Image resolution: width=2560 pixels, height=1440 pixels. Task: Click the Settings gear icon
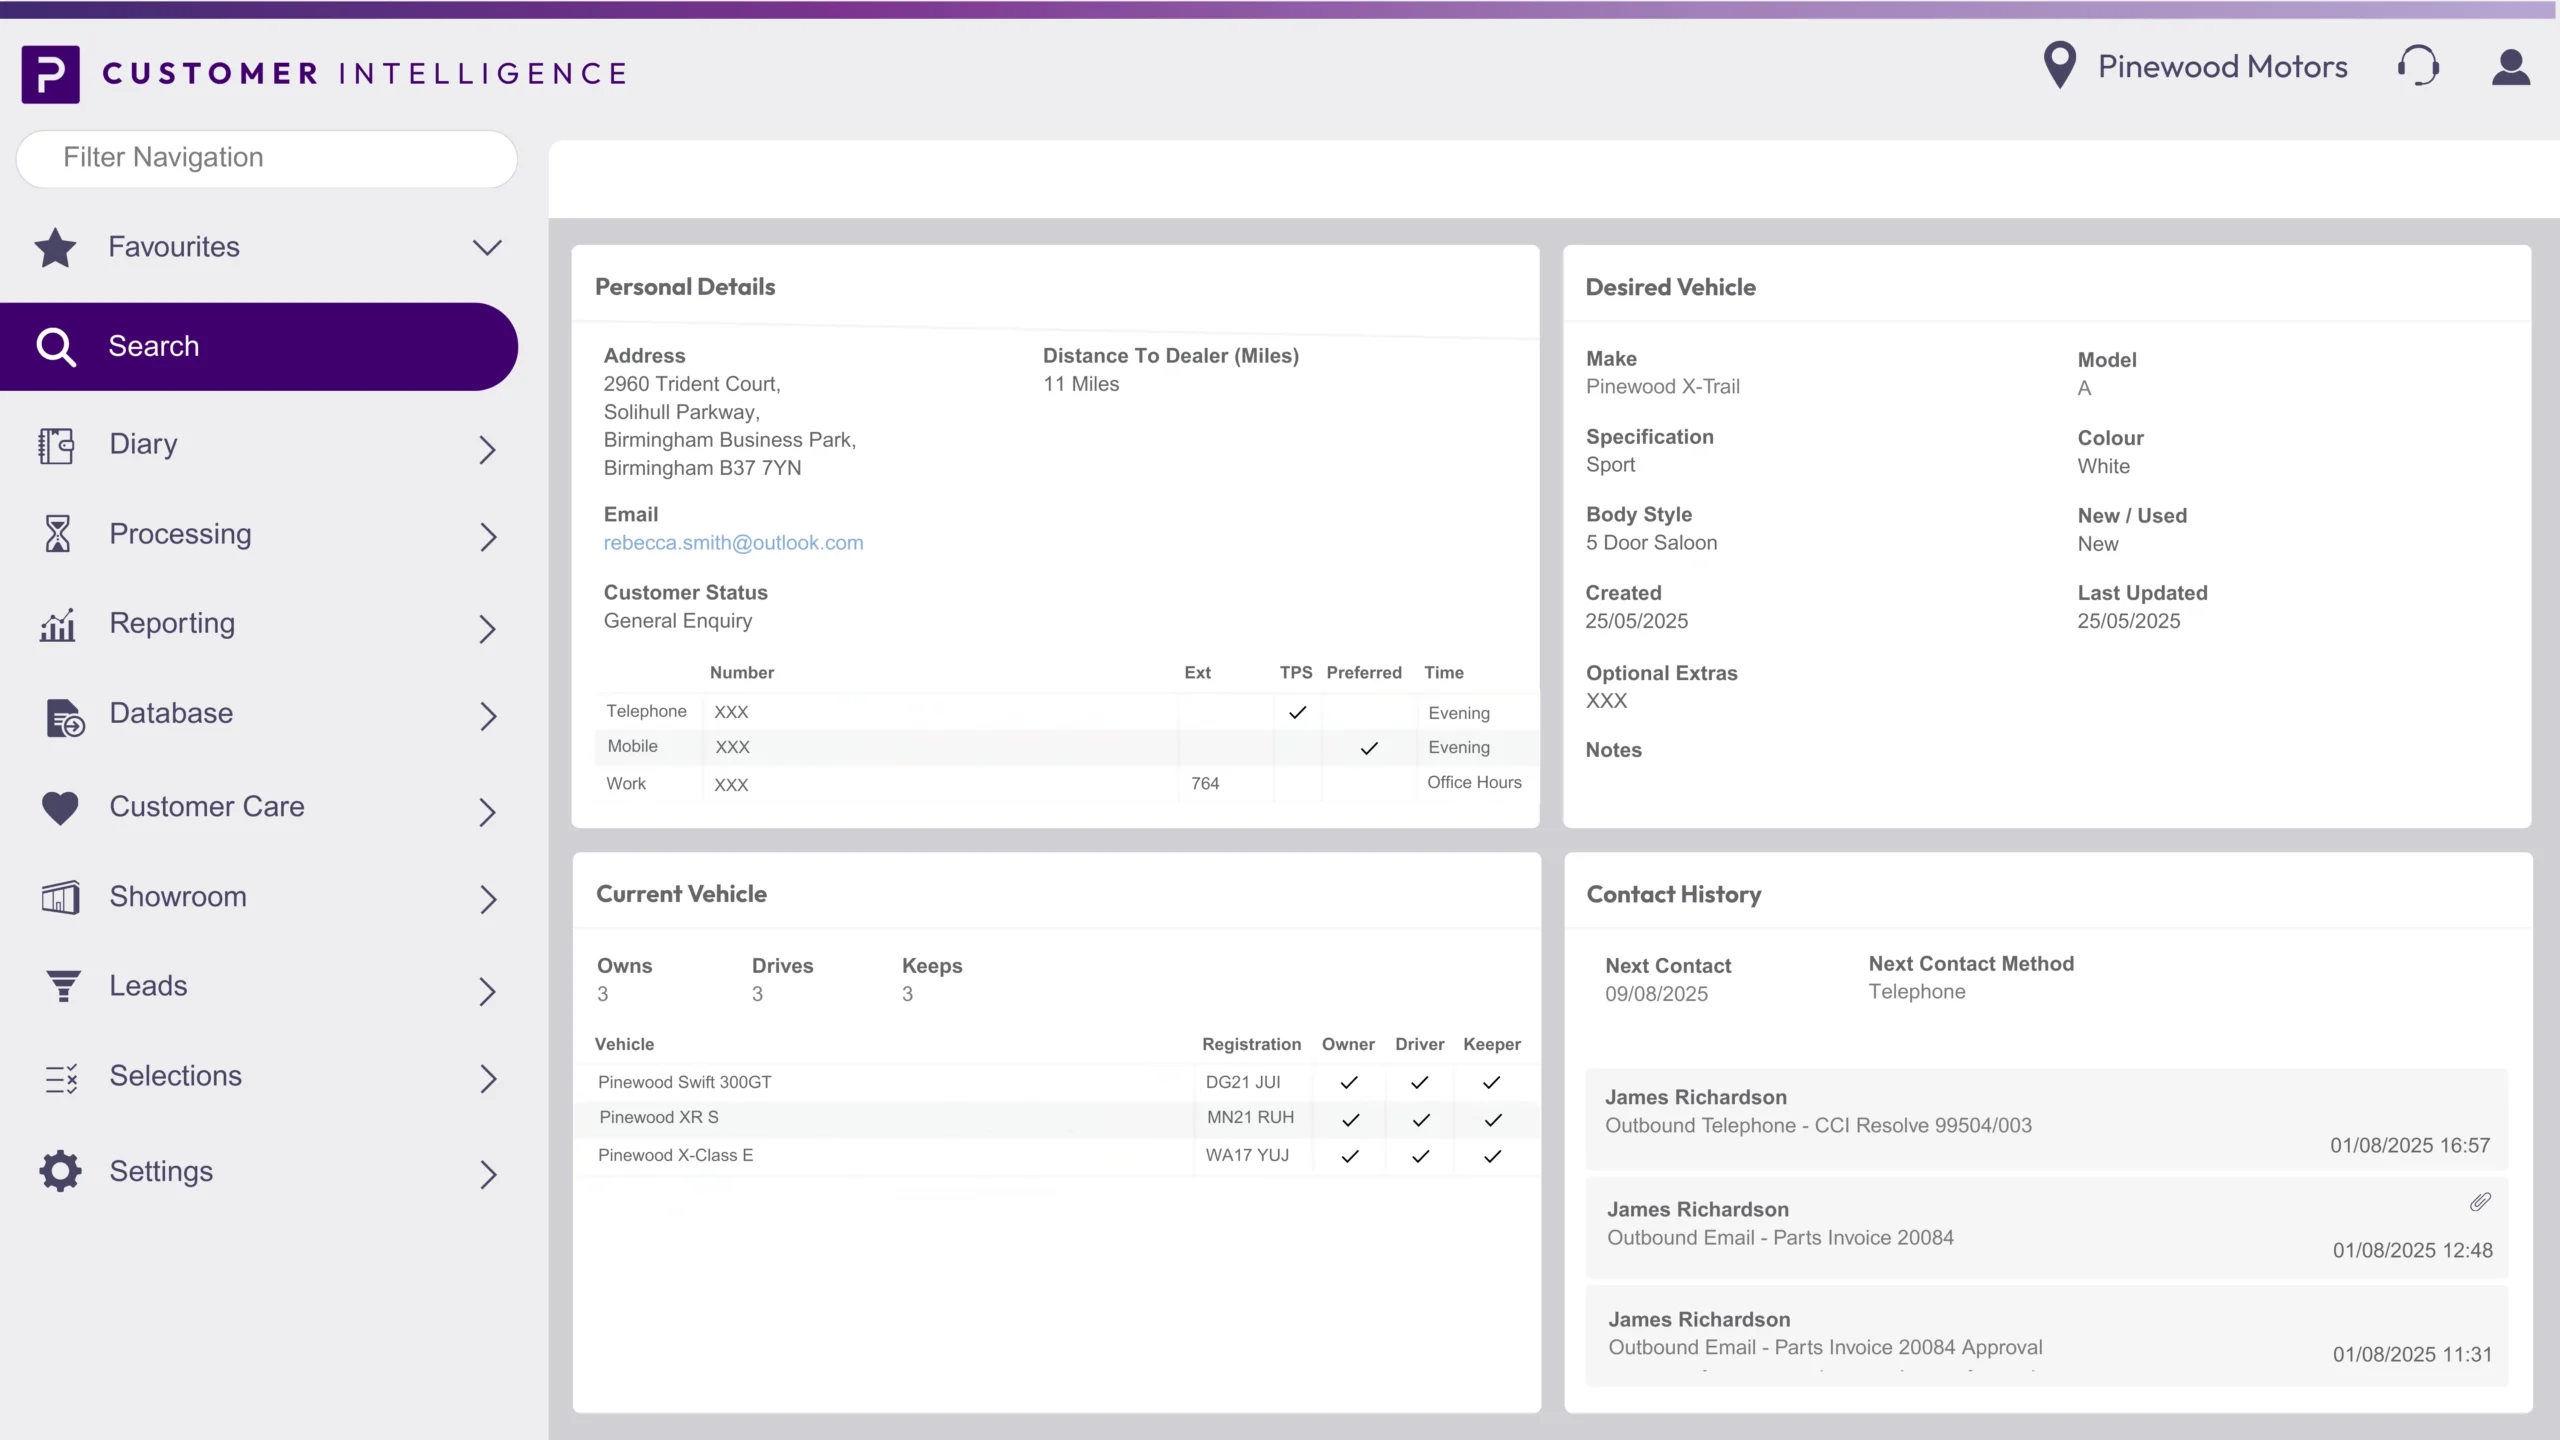coord(60,1171)
